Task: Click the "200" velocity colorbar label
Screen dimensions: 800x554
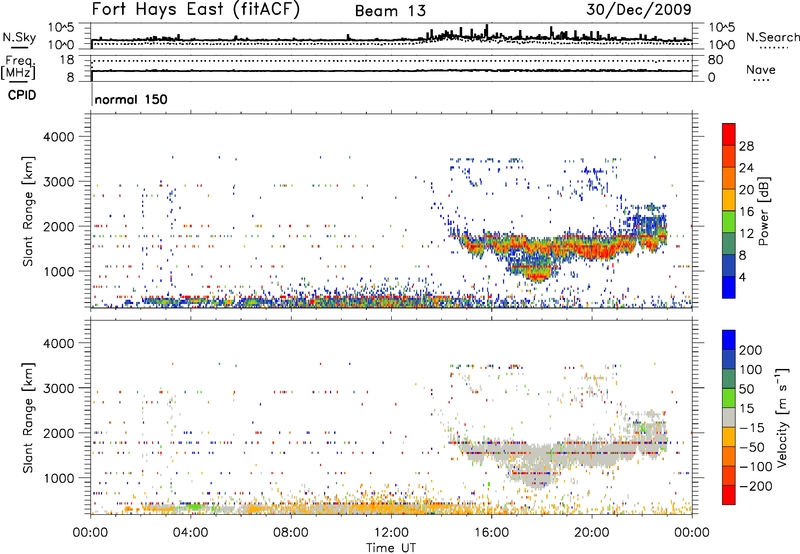Action: pyautogui.click(x=751, y=350)
